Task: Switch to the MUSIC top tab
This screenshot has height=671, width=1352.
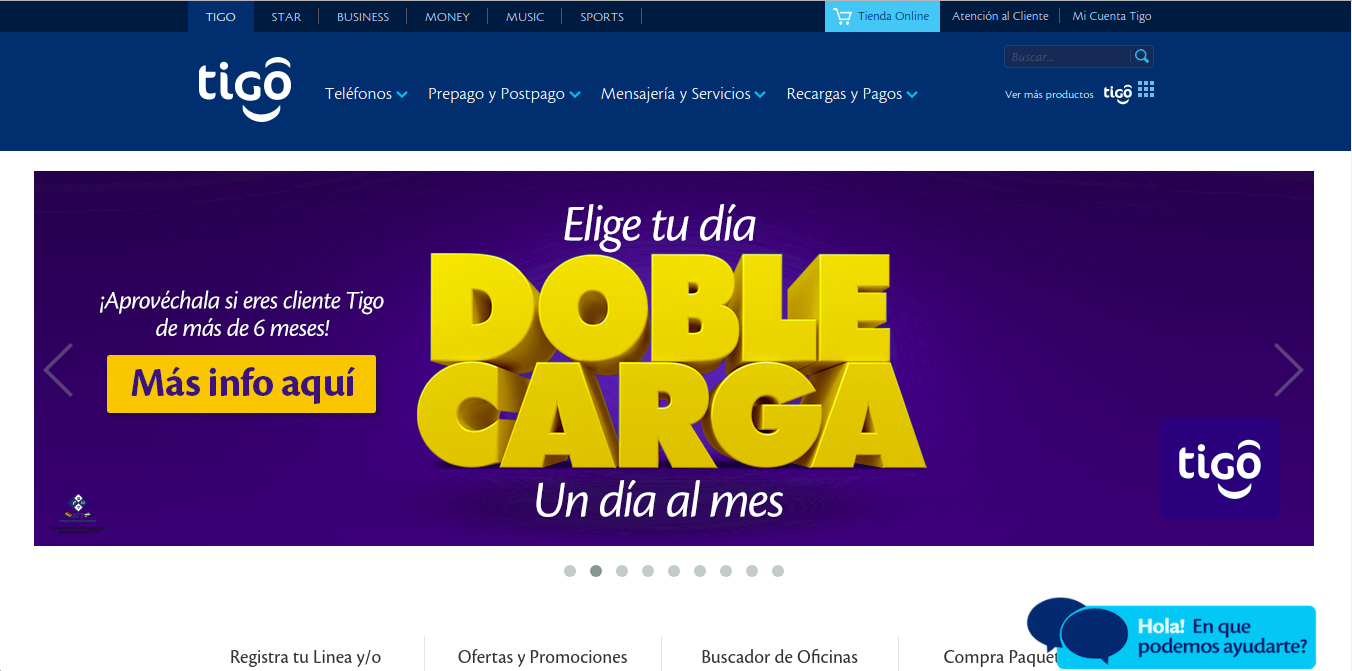Action: tap(525, 17)
